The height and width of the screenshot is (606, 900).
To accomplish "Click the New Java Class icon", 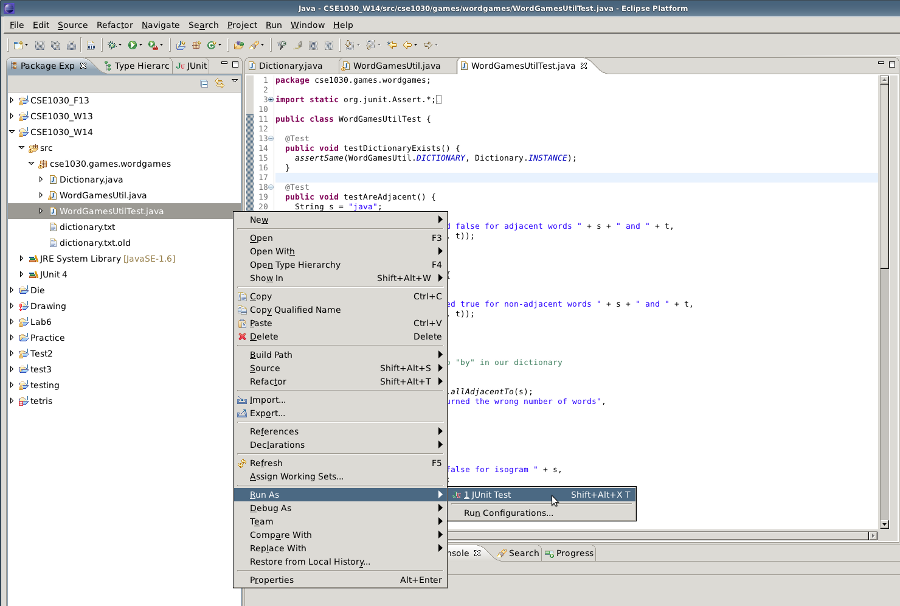I will tap(212, 45).
